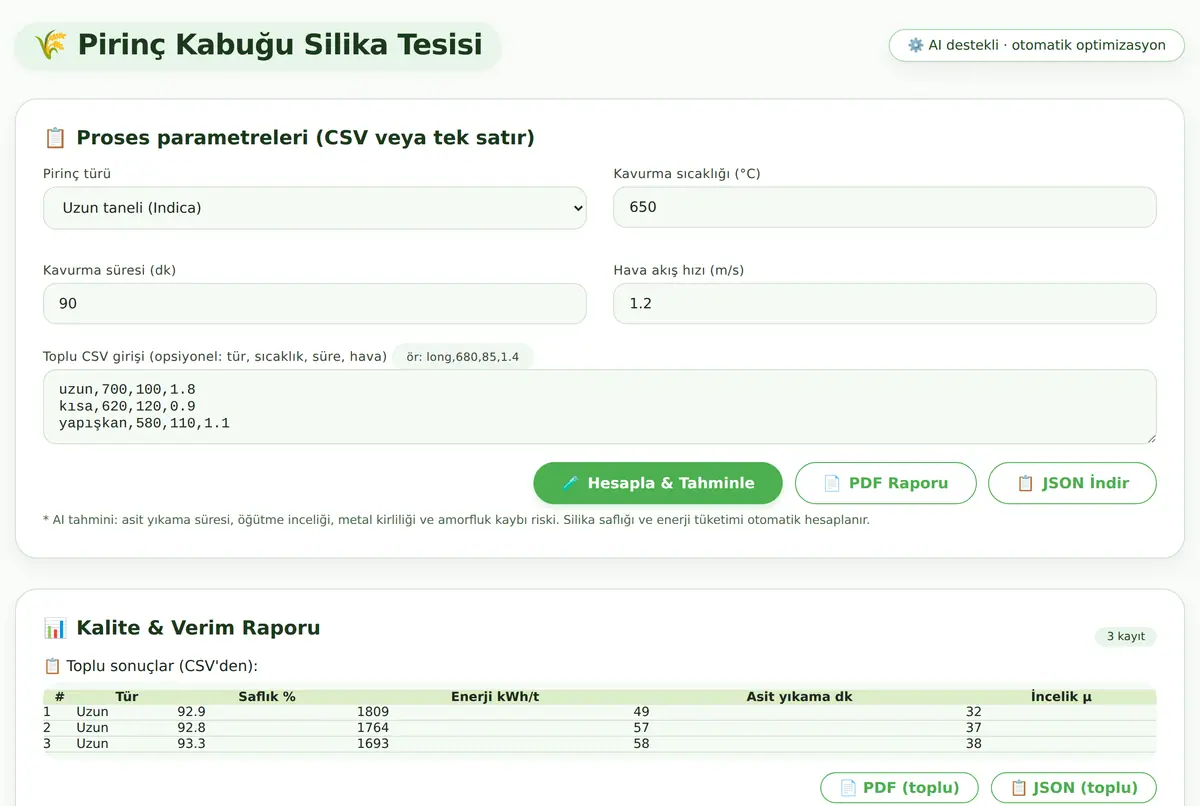Click the acid wash value 49

click(x=642, y=712)
